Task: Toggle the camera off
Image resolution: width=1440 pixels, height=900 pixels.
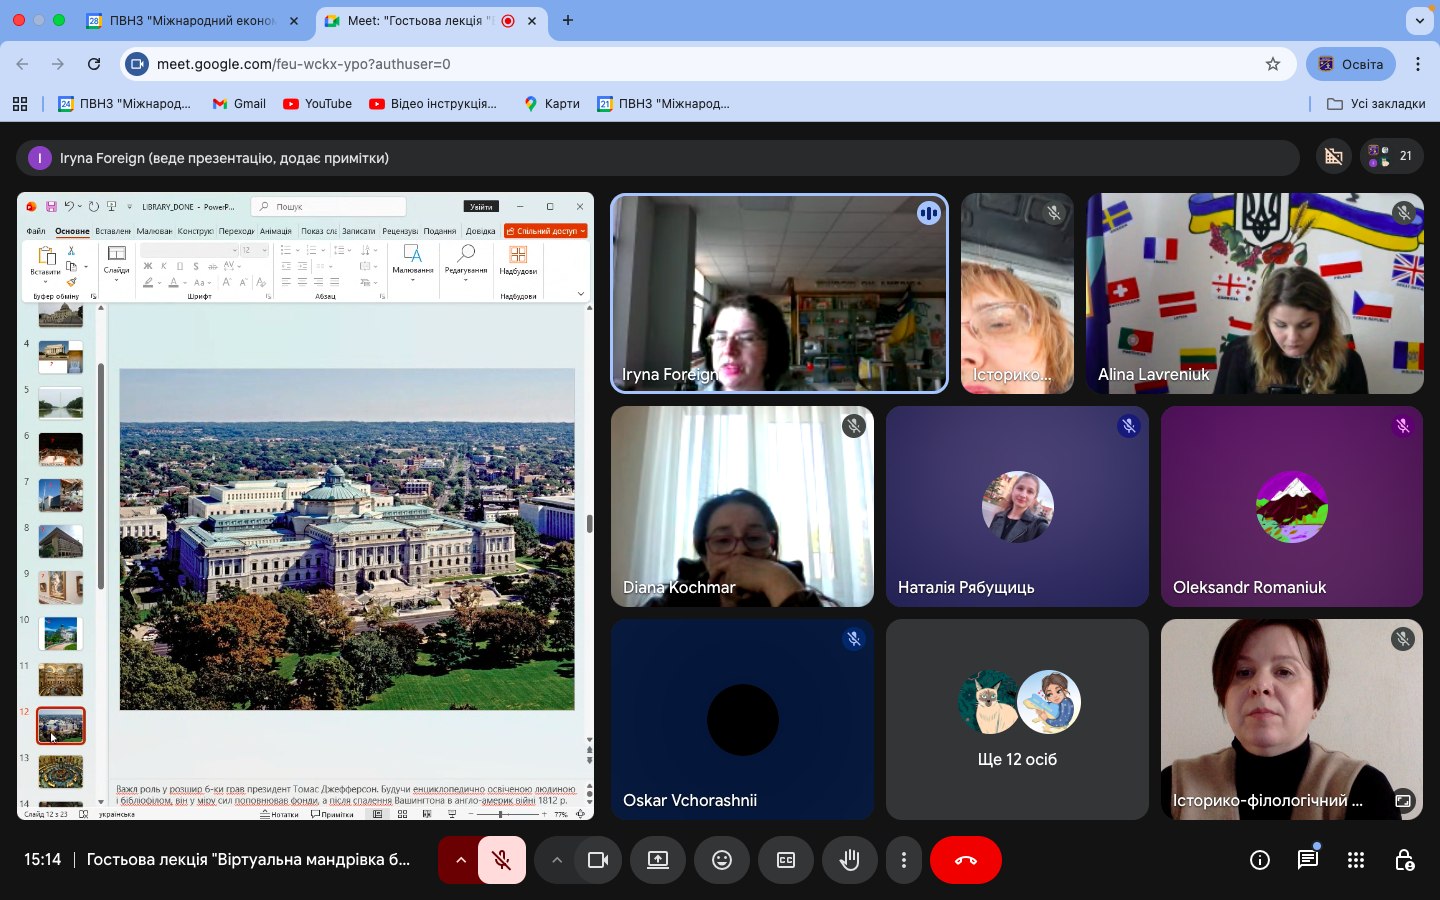Action: coord(598,860)
